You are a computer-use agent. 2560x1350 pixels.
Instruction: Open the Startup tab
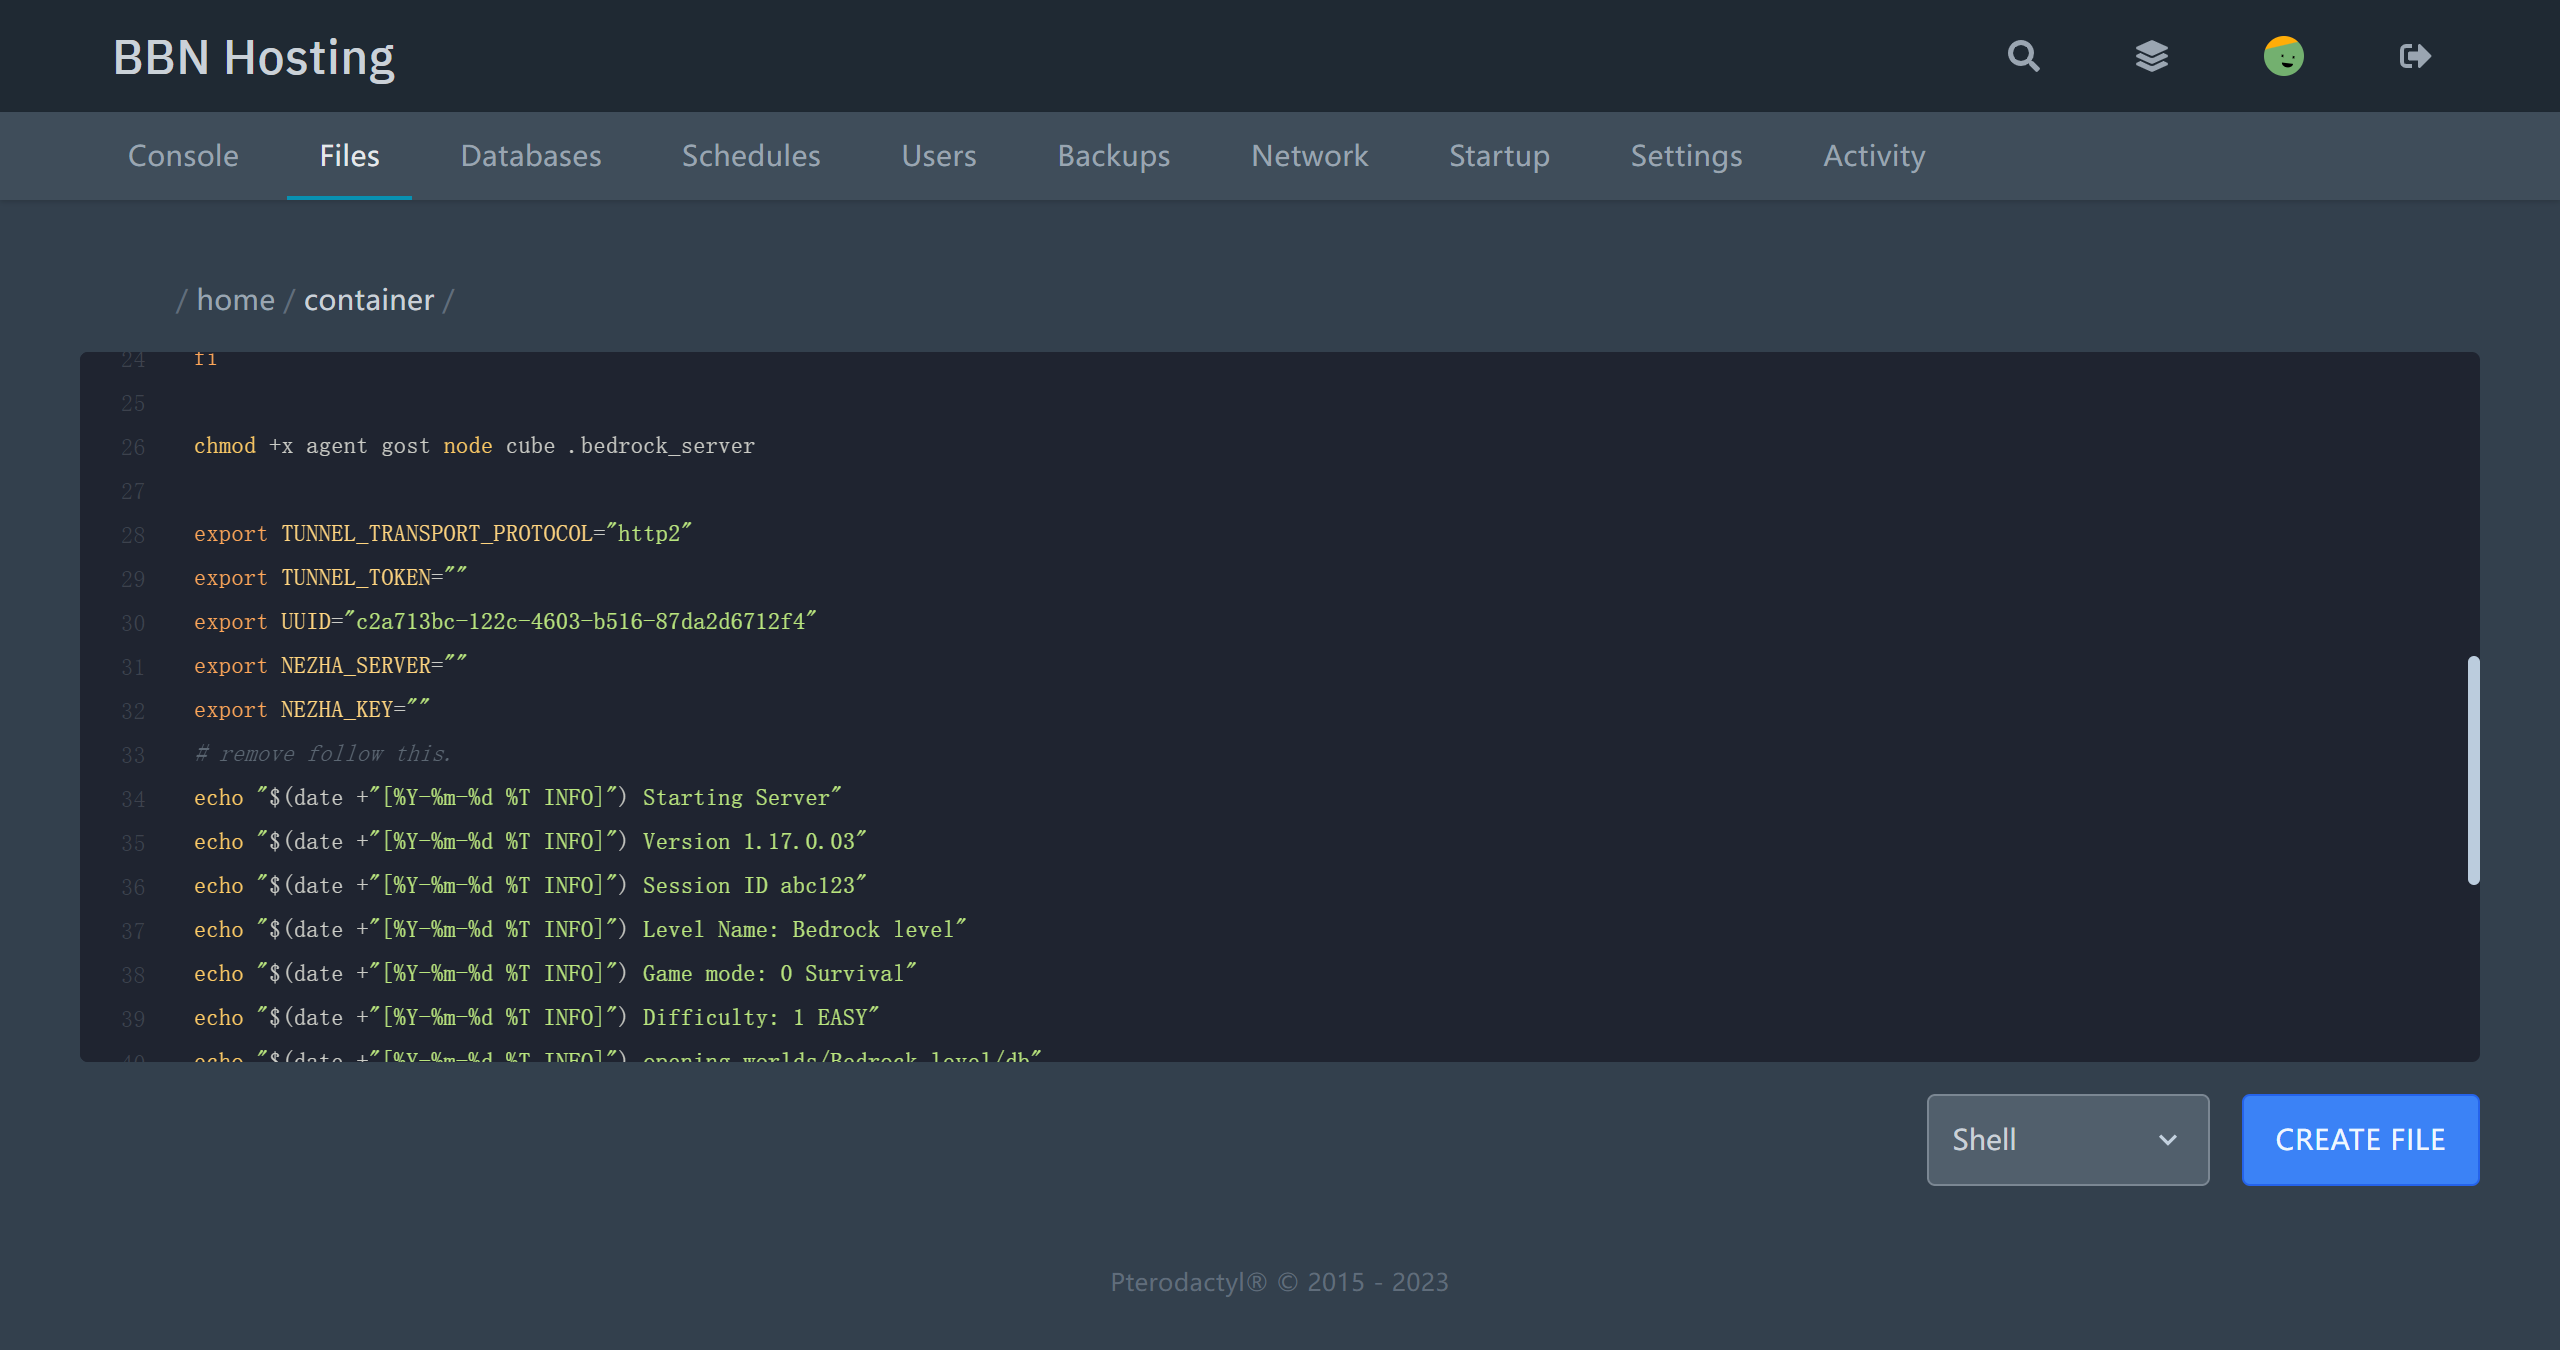click(1498, 156)
